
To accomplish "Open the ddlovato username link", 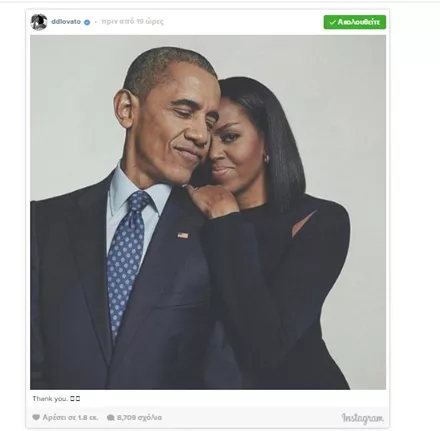I will pyautogui.click(x=66, y=22).
